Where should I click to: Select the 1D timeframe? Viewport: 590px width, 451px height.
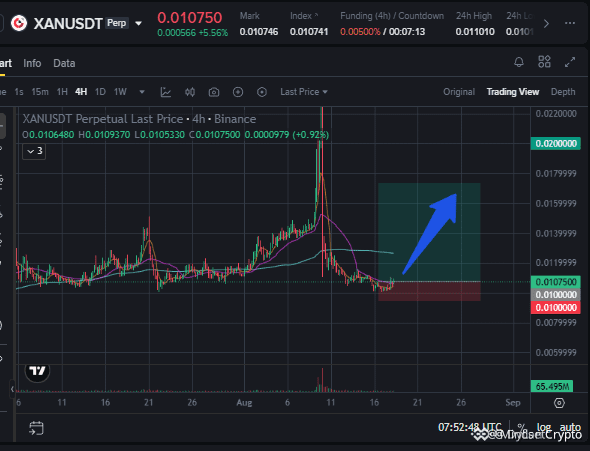100,92
